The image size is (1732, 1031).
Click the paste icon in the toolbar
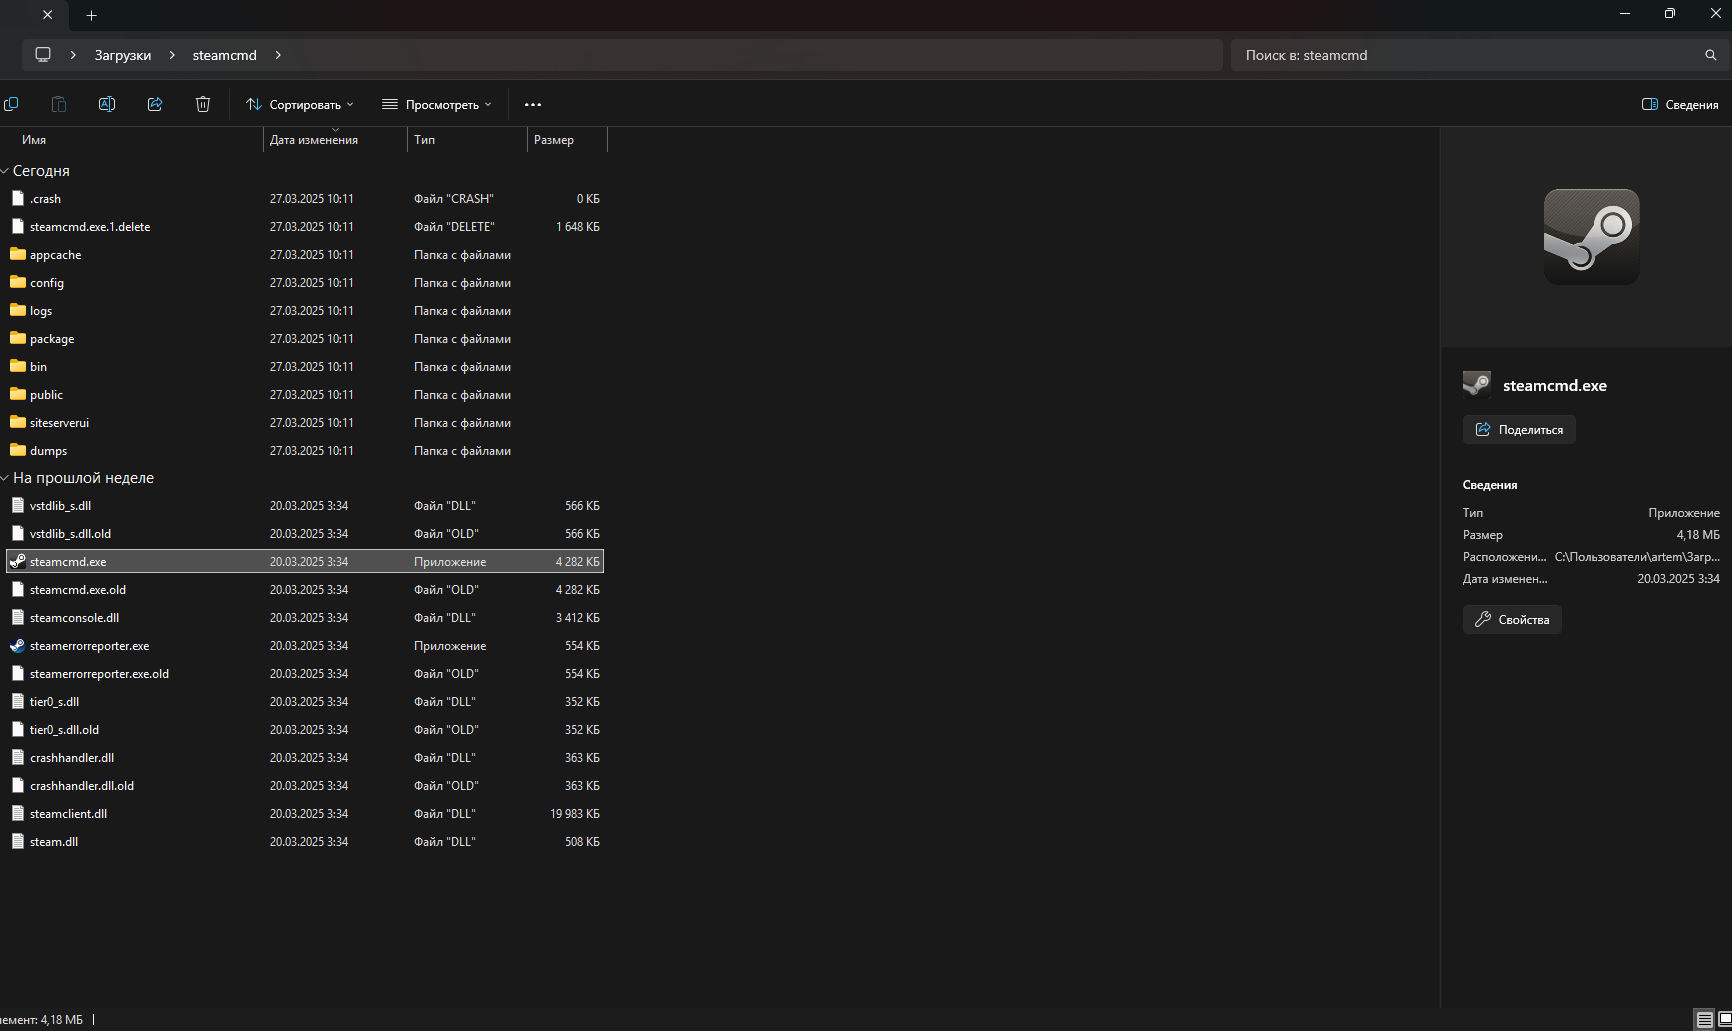pyautogui.click(x=59, y=104)
